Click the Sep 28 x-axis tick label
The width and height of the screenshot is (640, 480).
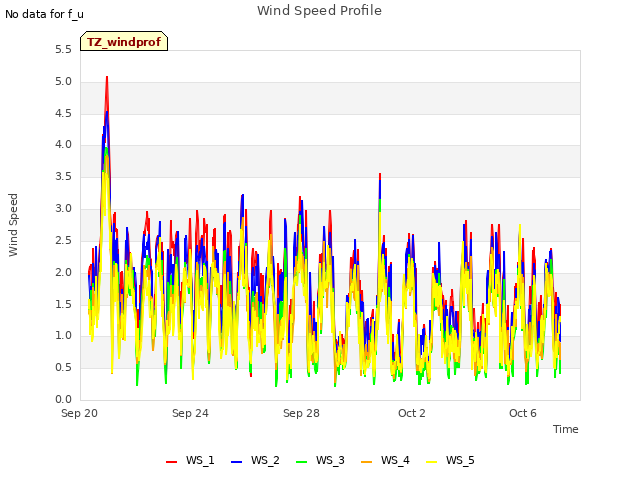301,413
